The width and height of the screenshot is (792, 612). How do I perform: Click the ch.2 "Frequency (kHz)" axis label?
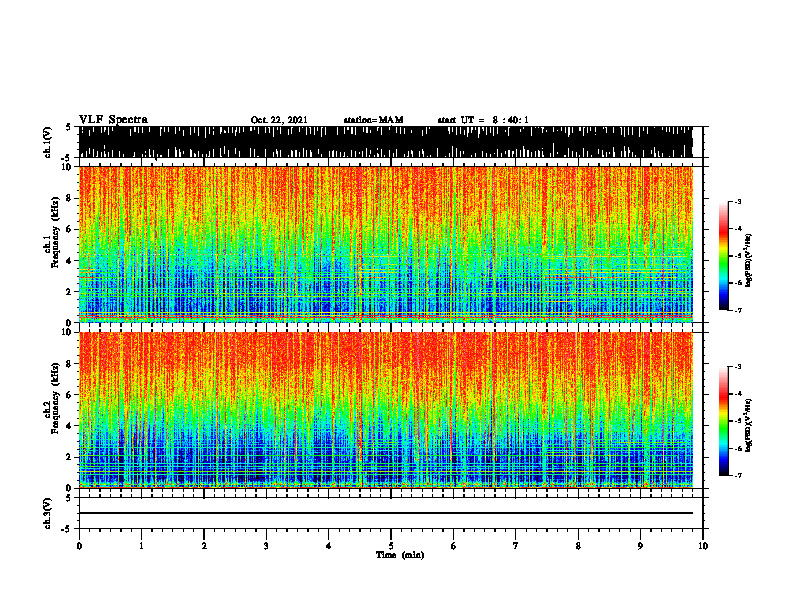tap(56, 398)
